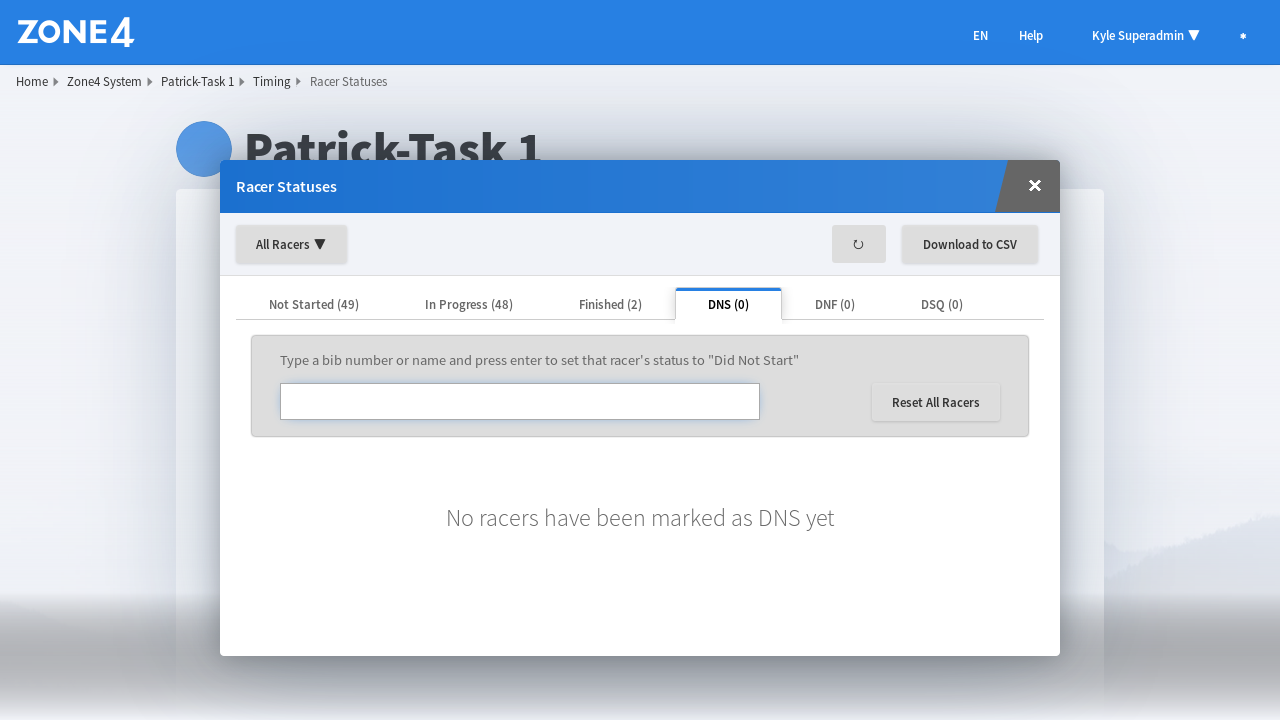Expand the Kyle Superadmin user menu
The width and height of the screenshot is (1280, 720).
(x=1145, y=36)
